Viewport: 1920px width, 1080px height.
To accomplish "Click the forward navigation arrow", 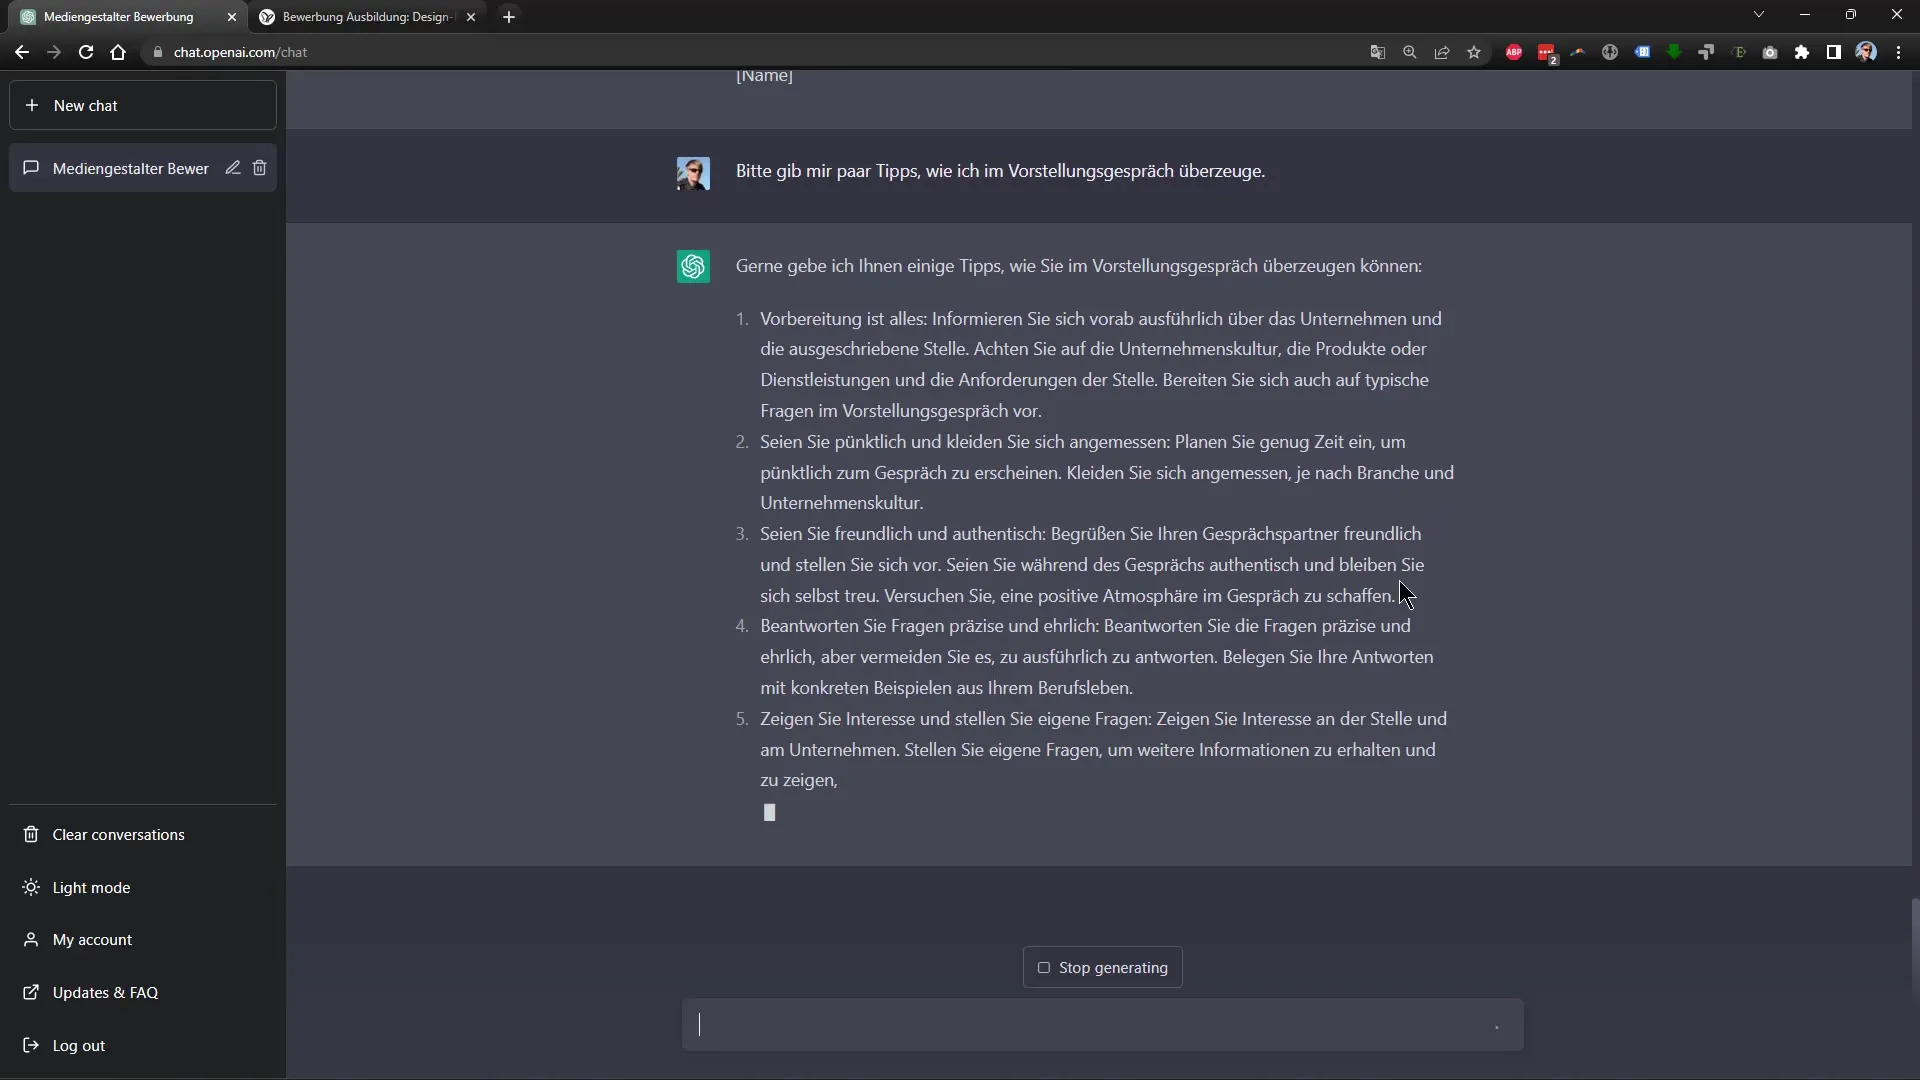I will click(x=54, y=51).
